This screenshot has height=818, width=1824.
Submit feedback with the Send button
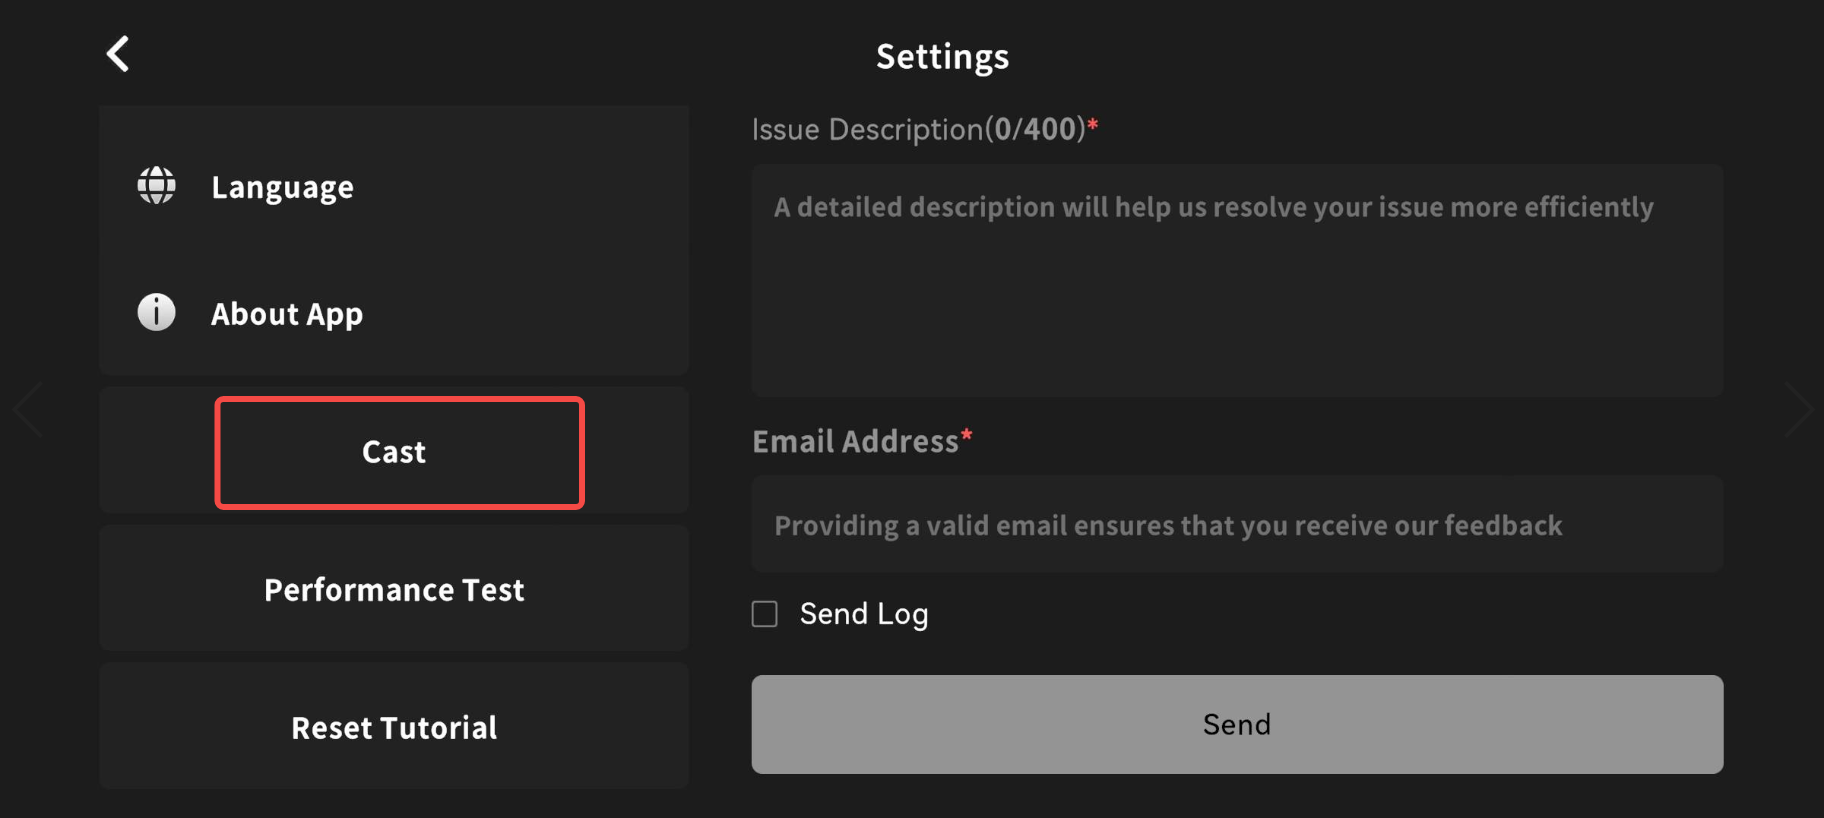(x=1237, y=724)
